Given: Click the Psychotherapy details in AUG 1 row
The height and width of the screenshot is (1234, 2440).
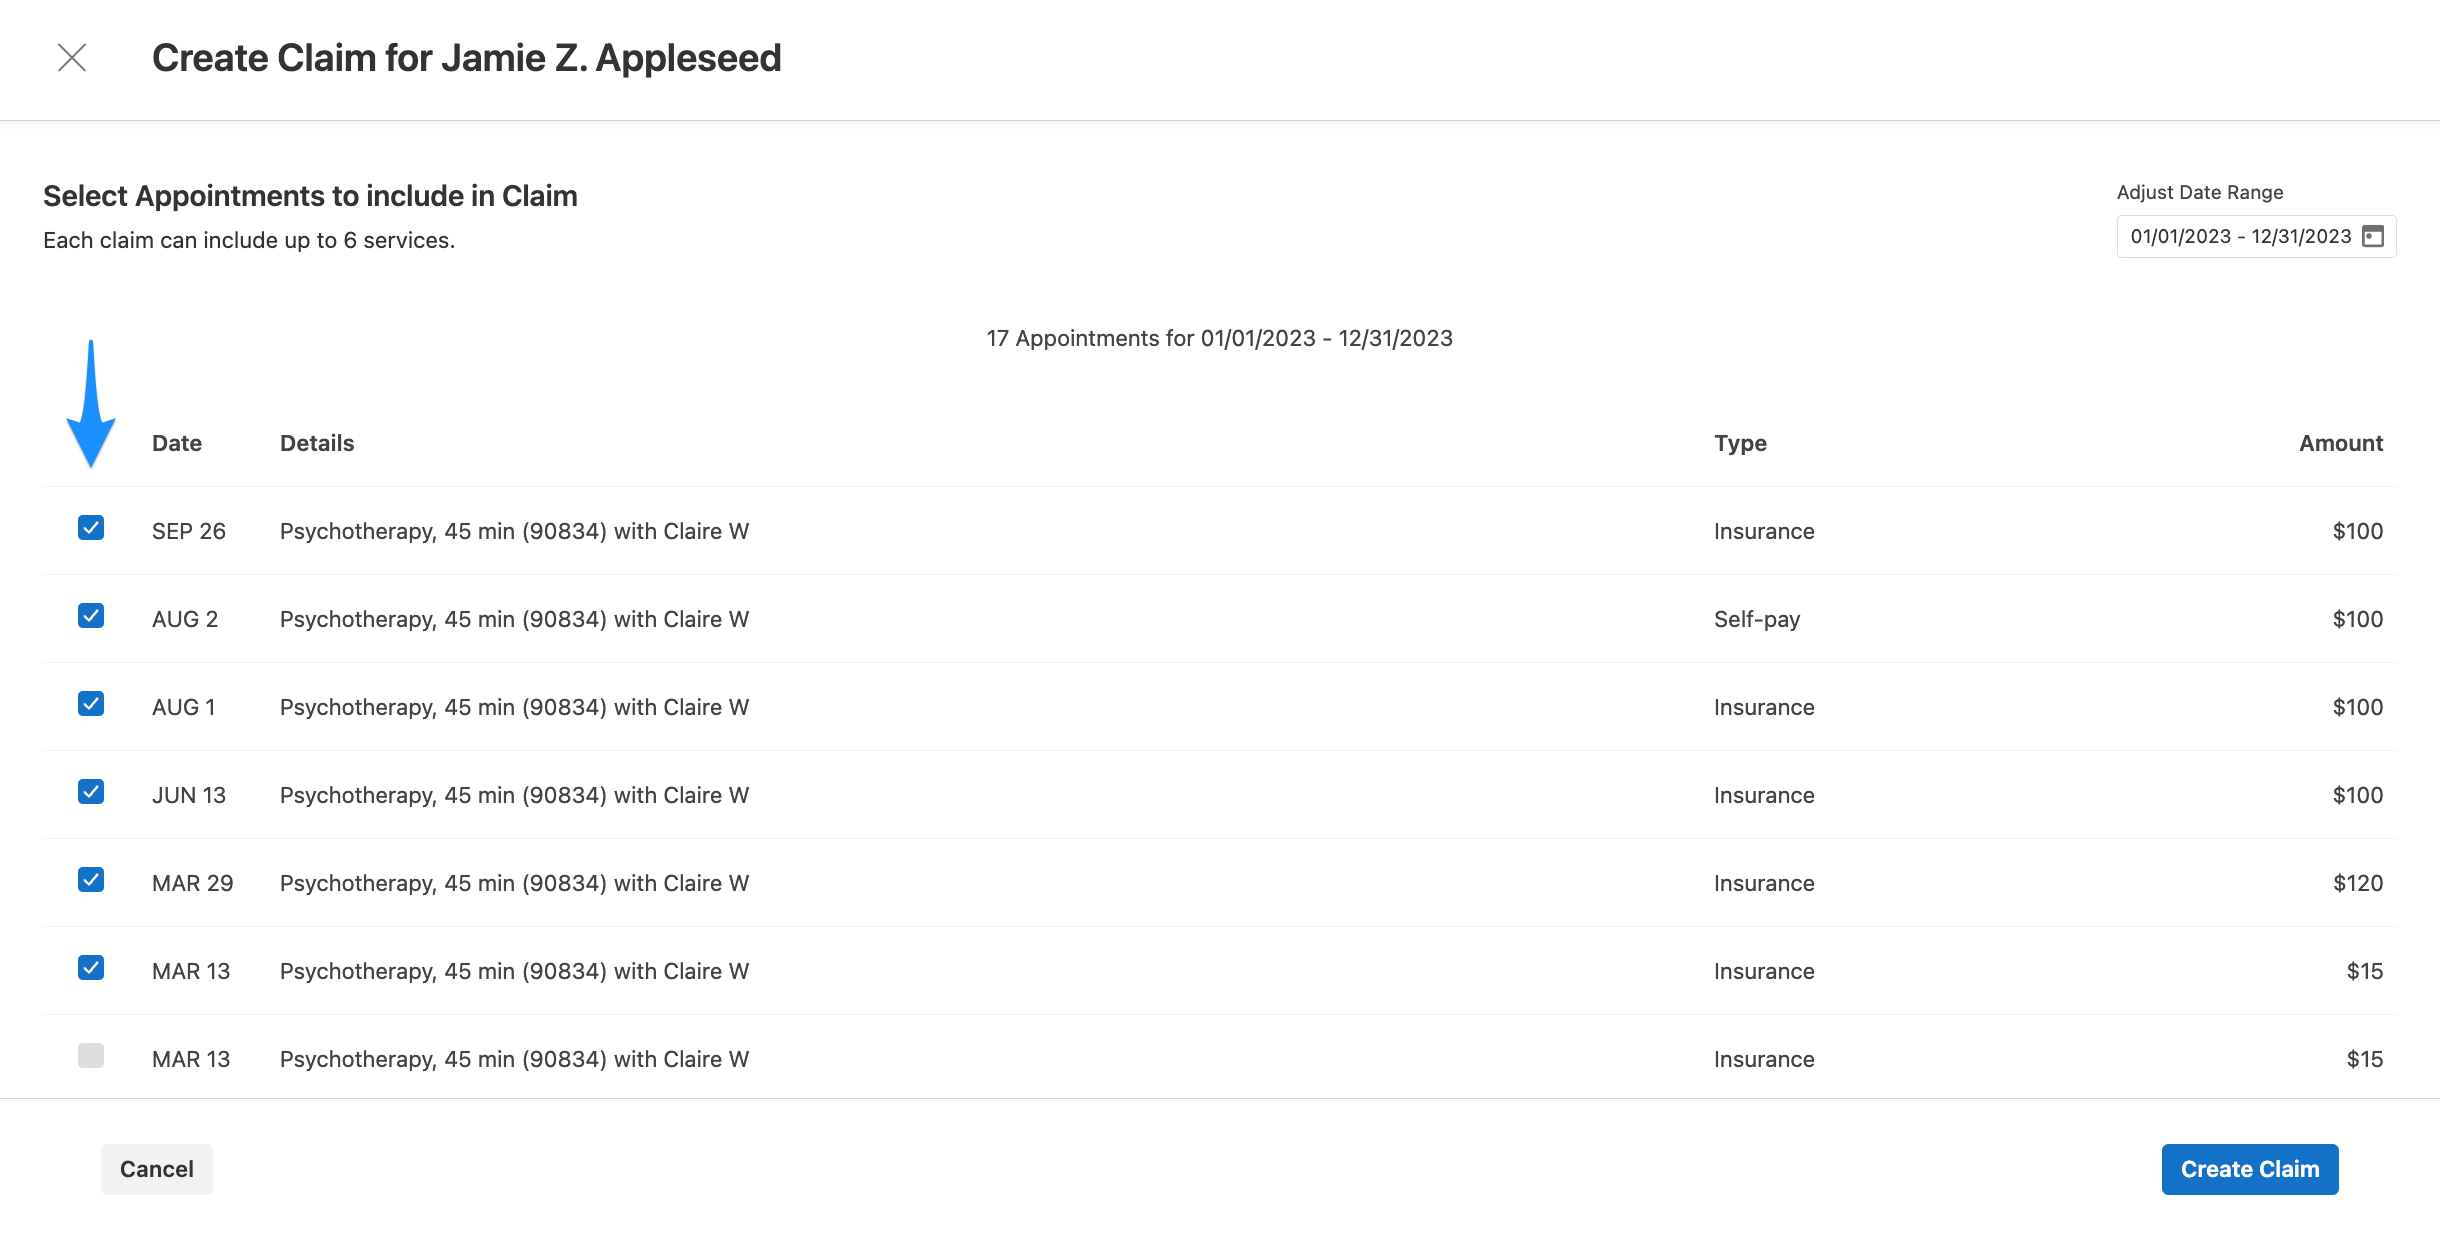Looking at the screenshot, I should [x=514, y=708].
